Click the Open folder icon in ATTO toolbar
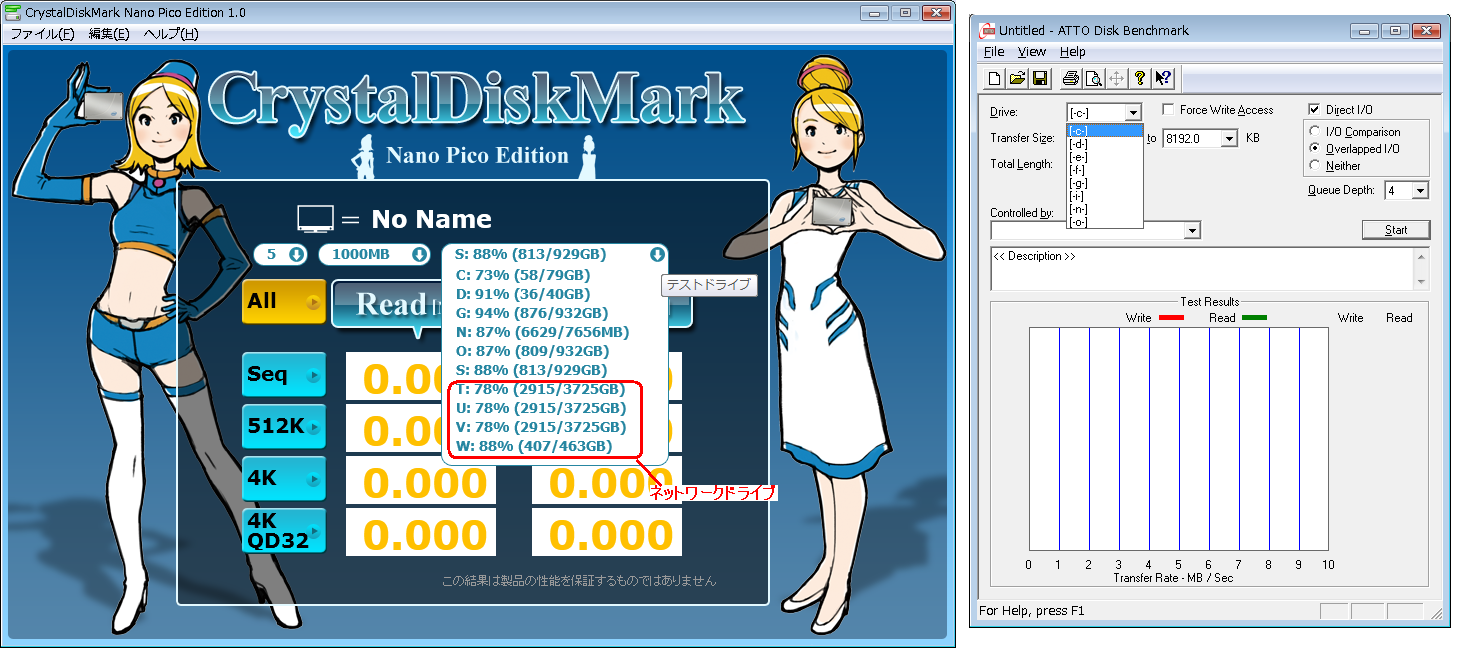 (1017, 78)
